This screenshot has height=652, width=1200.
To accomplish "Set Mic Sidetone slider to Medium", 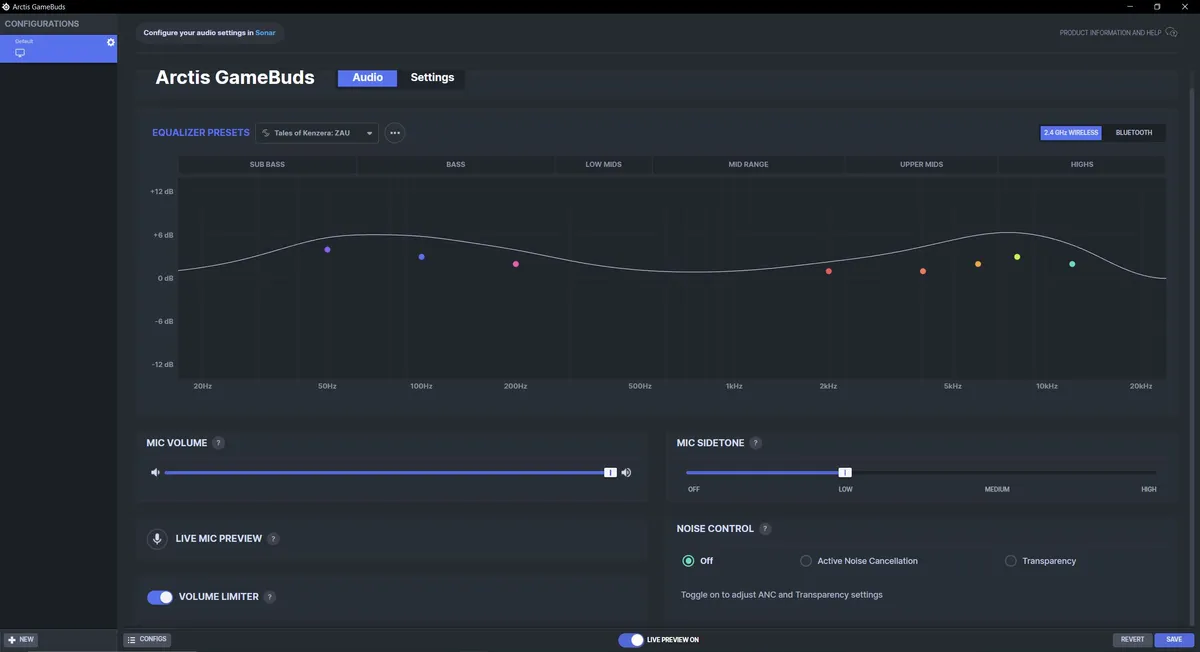I will pos(997,473).
